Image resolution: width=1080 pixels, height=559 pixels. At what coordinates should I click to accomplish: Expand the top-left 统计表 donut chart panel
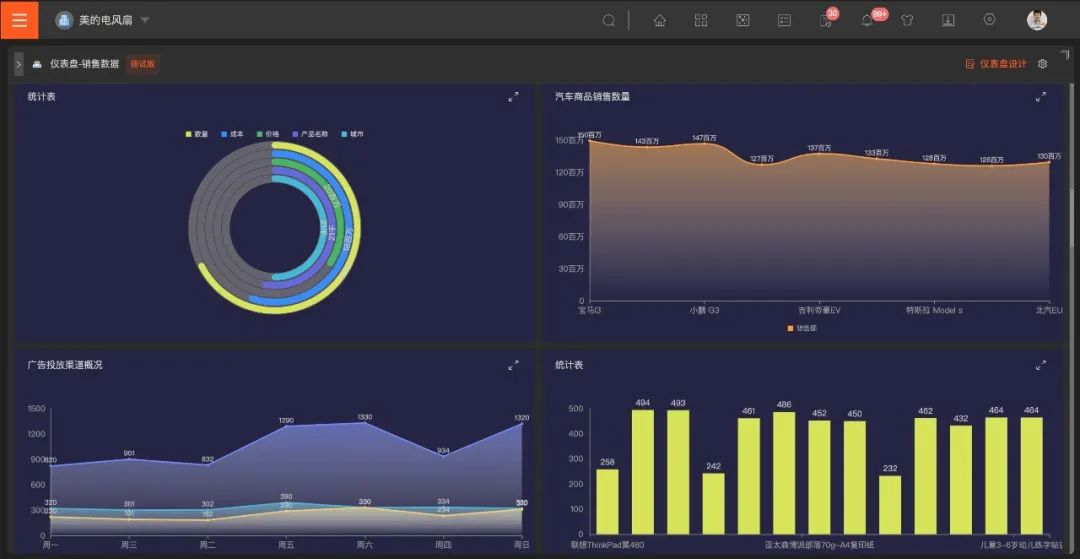pyautogui.click(x=513, y=97)
